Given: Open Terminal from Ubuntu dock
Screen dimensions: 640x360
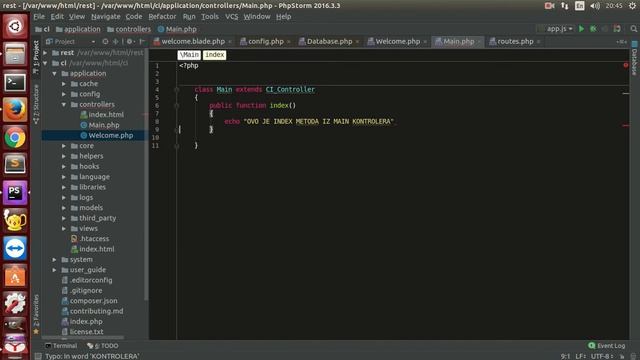Looking at the screenshot, I should (x=15, y=82).
